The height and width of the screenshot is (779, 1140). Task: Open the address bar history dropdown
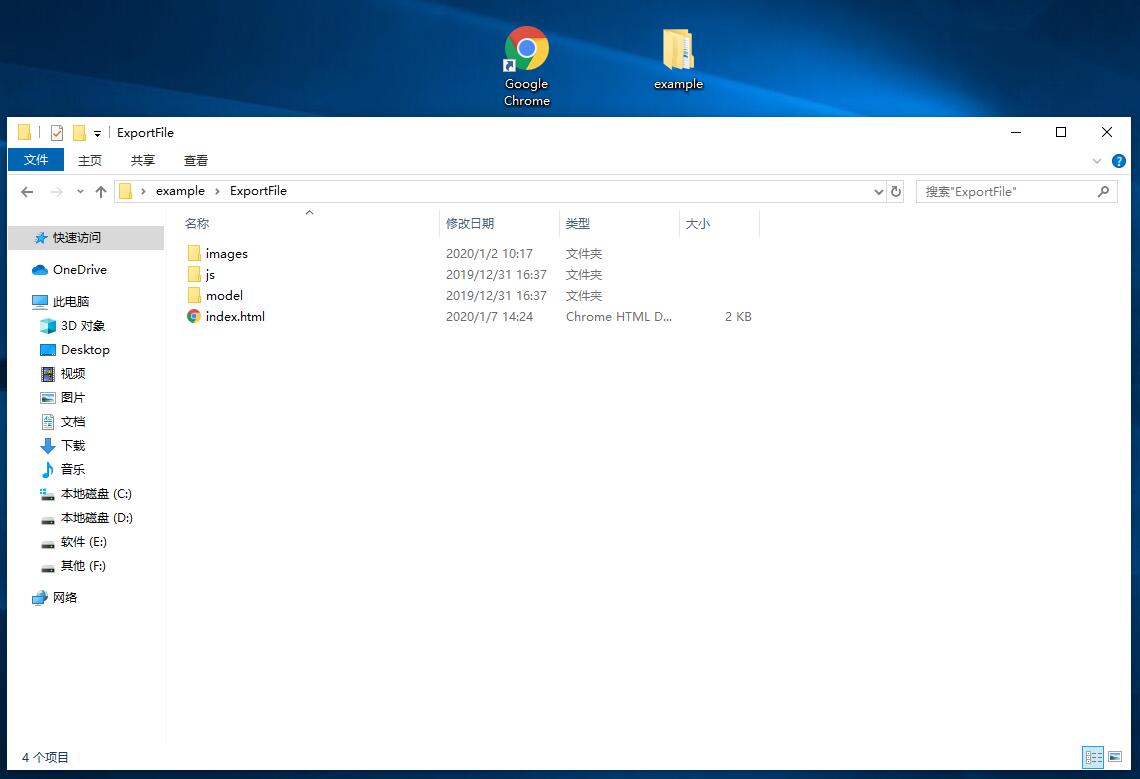(x=878, y=192)
